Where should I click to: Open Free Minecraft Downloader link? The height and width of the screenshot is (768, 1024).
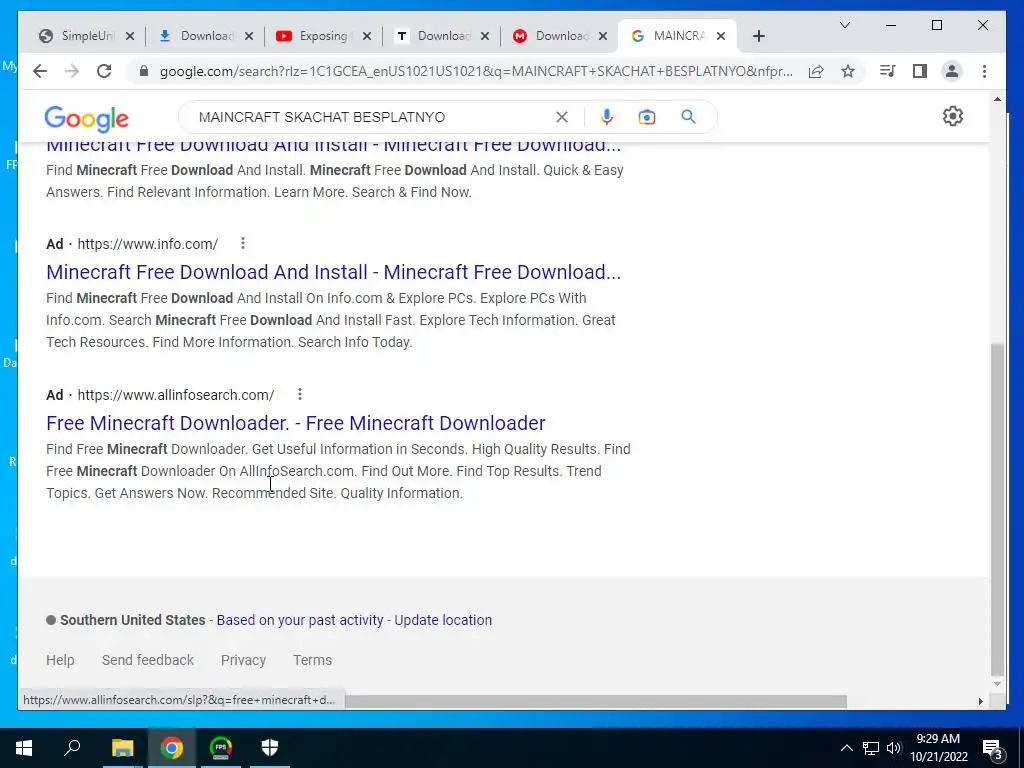(x=296, y=423)
